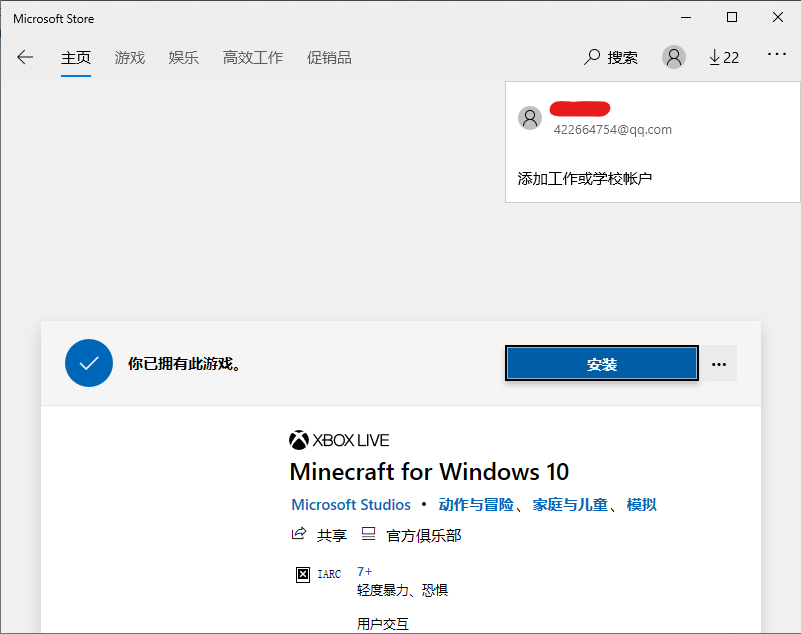Switch to the 游戏 tab

coord(130,58)
